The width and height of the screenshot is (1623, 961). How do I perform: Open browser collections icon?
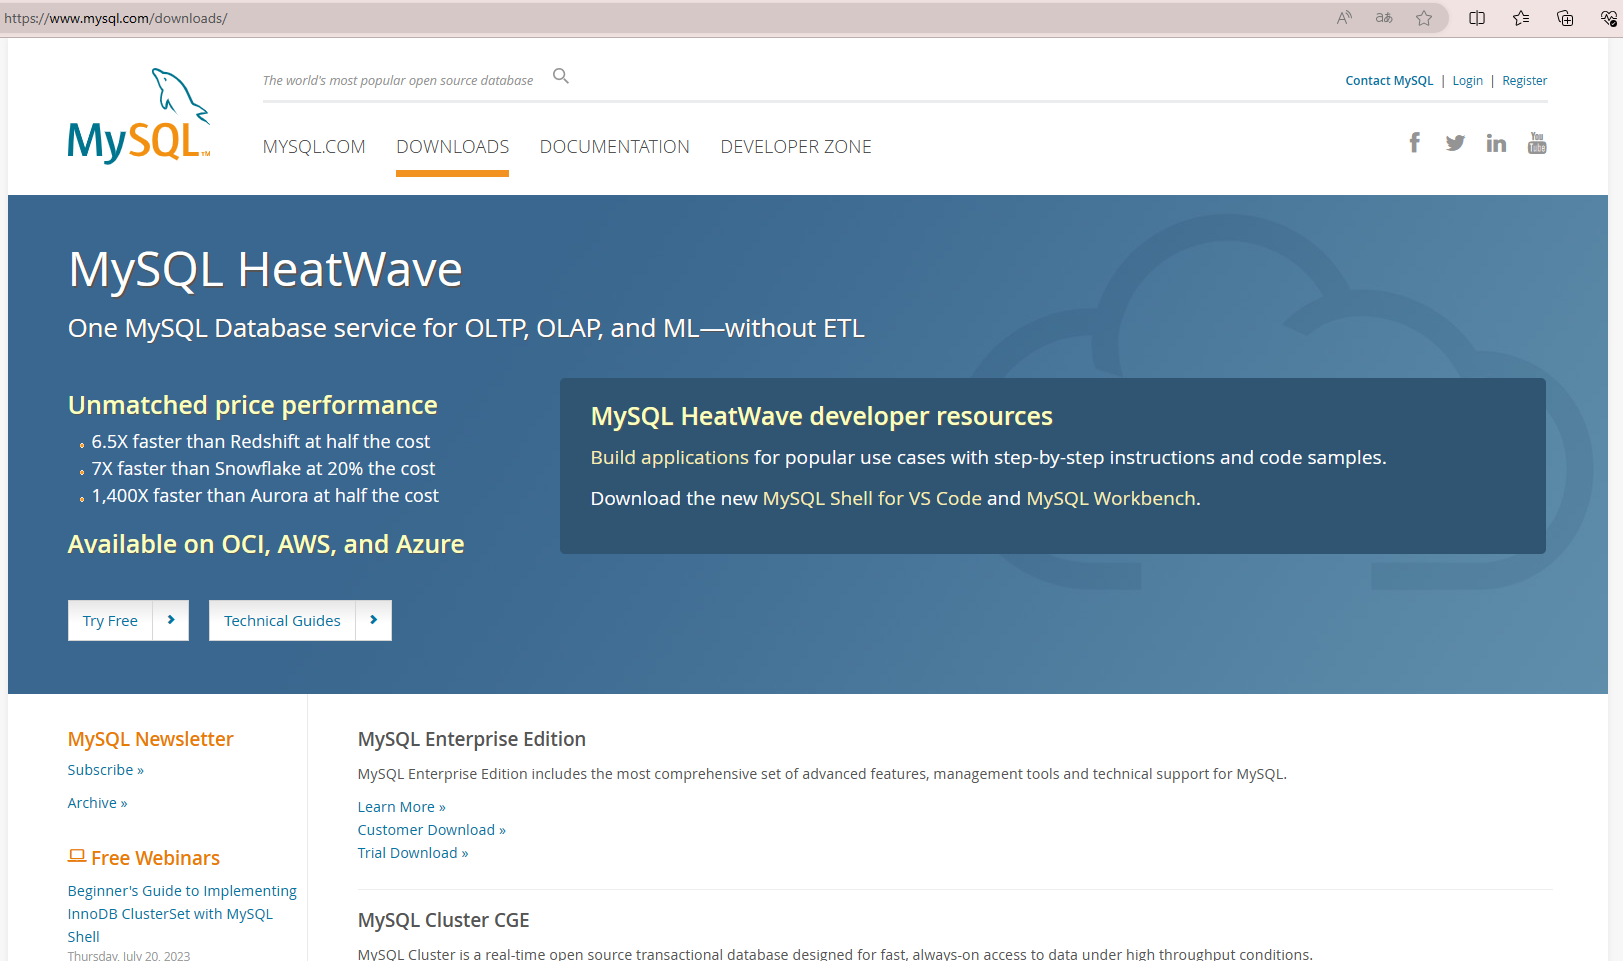1565,18
